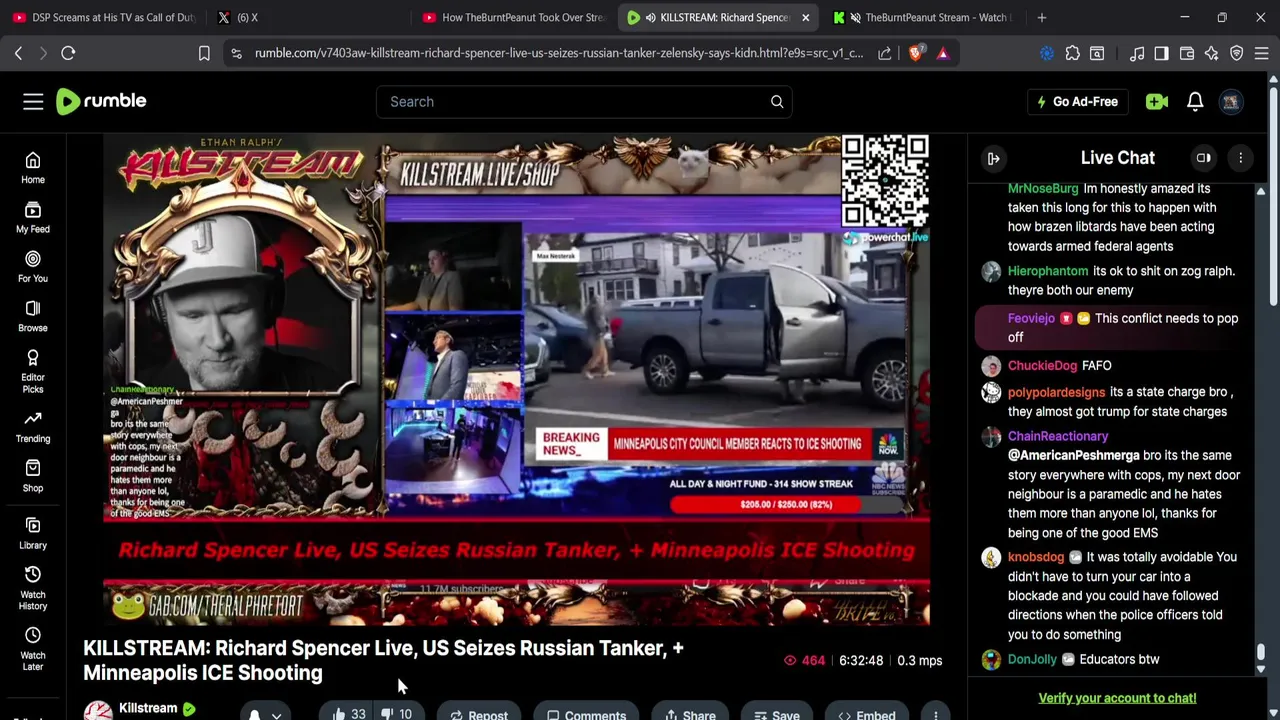The image size is (1280, 720).
Task: Open the notifications bell
Action: [1195, 101]
